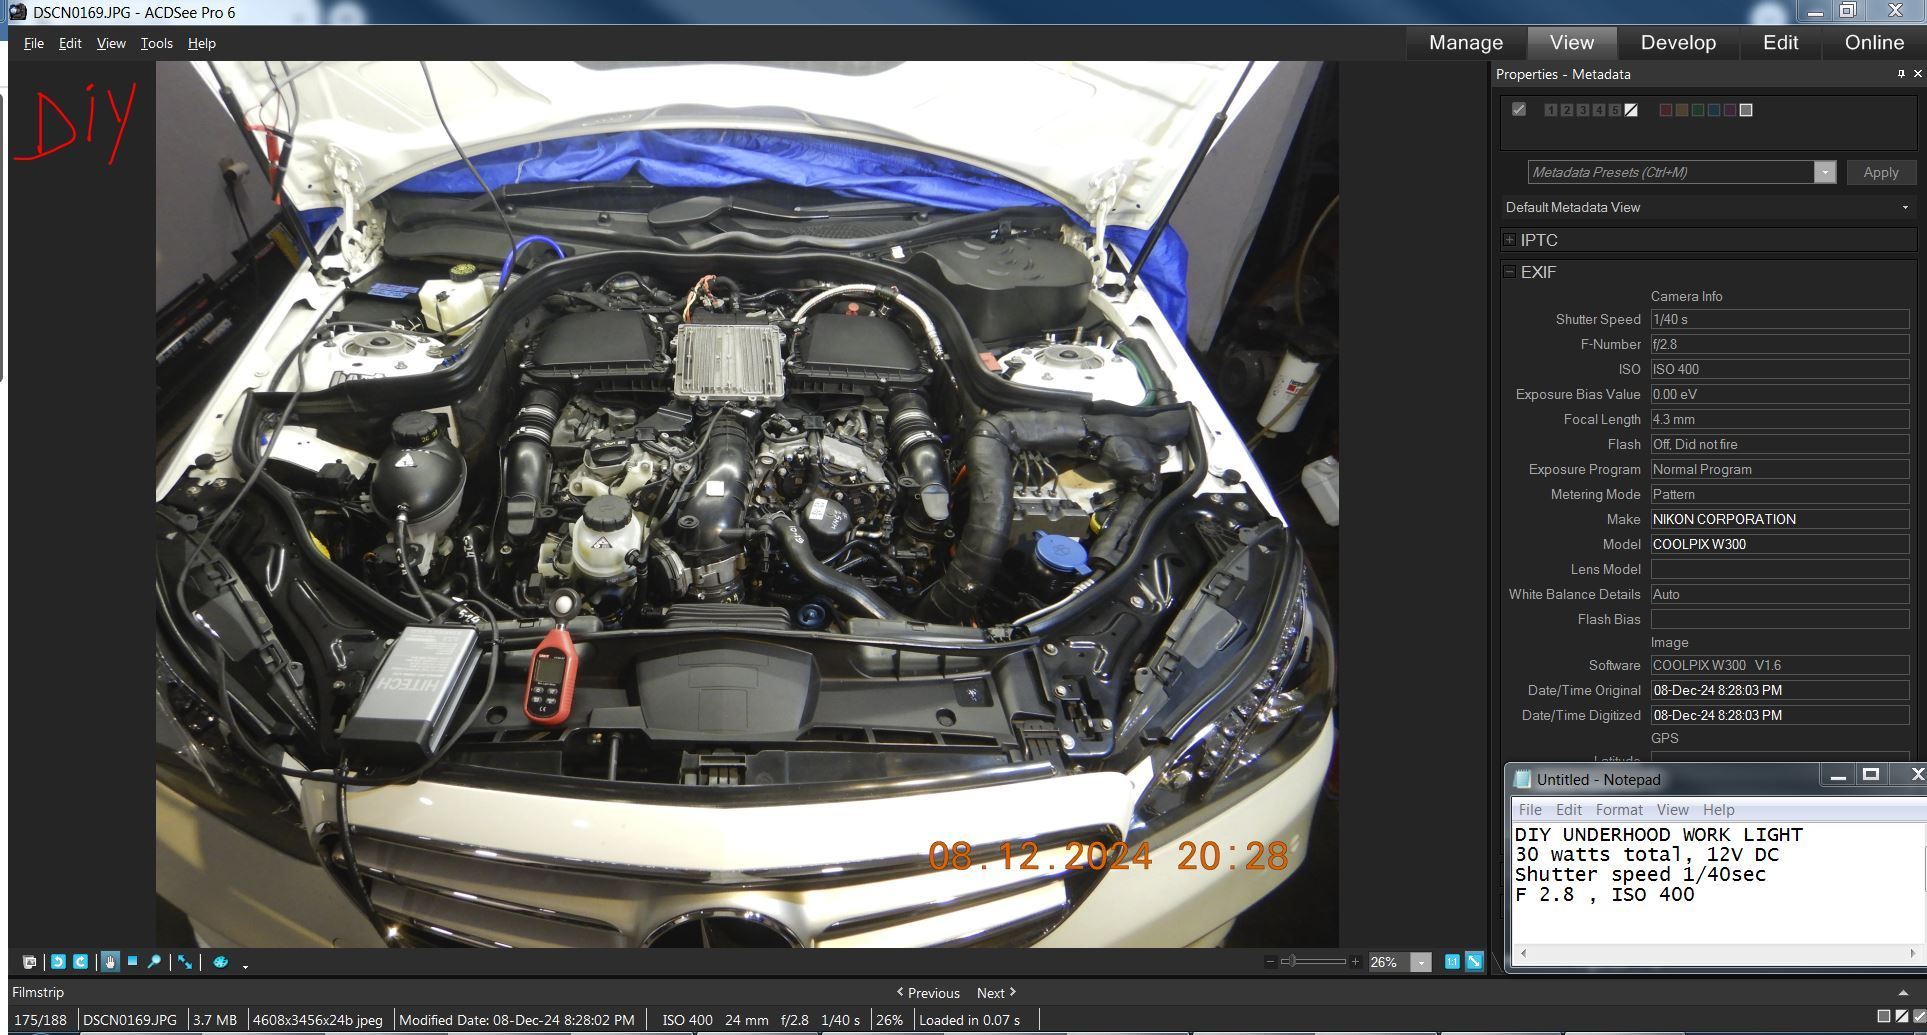This screenshot has height=1035, width=1927.
Task: Toggle full screen with the arrows icon
Action: [x=185, y=962]
